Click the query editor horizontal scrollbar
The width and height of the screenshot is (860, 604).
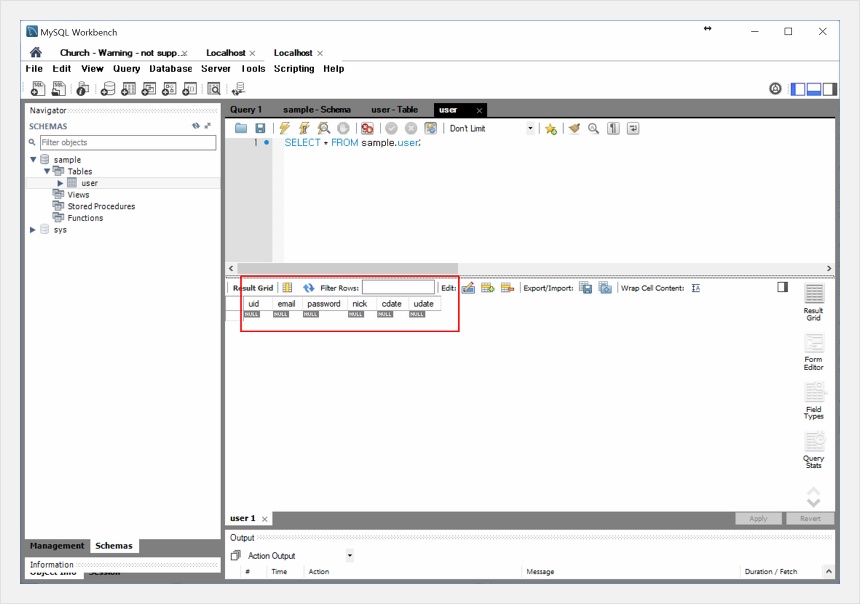347,268
